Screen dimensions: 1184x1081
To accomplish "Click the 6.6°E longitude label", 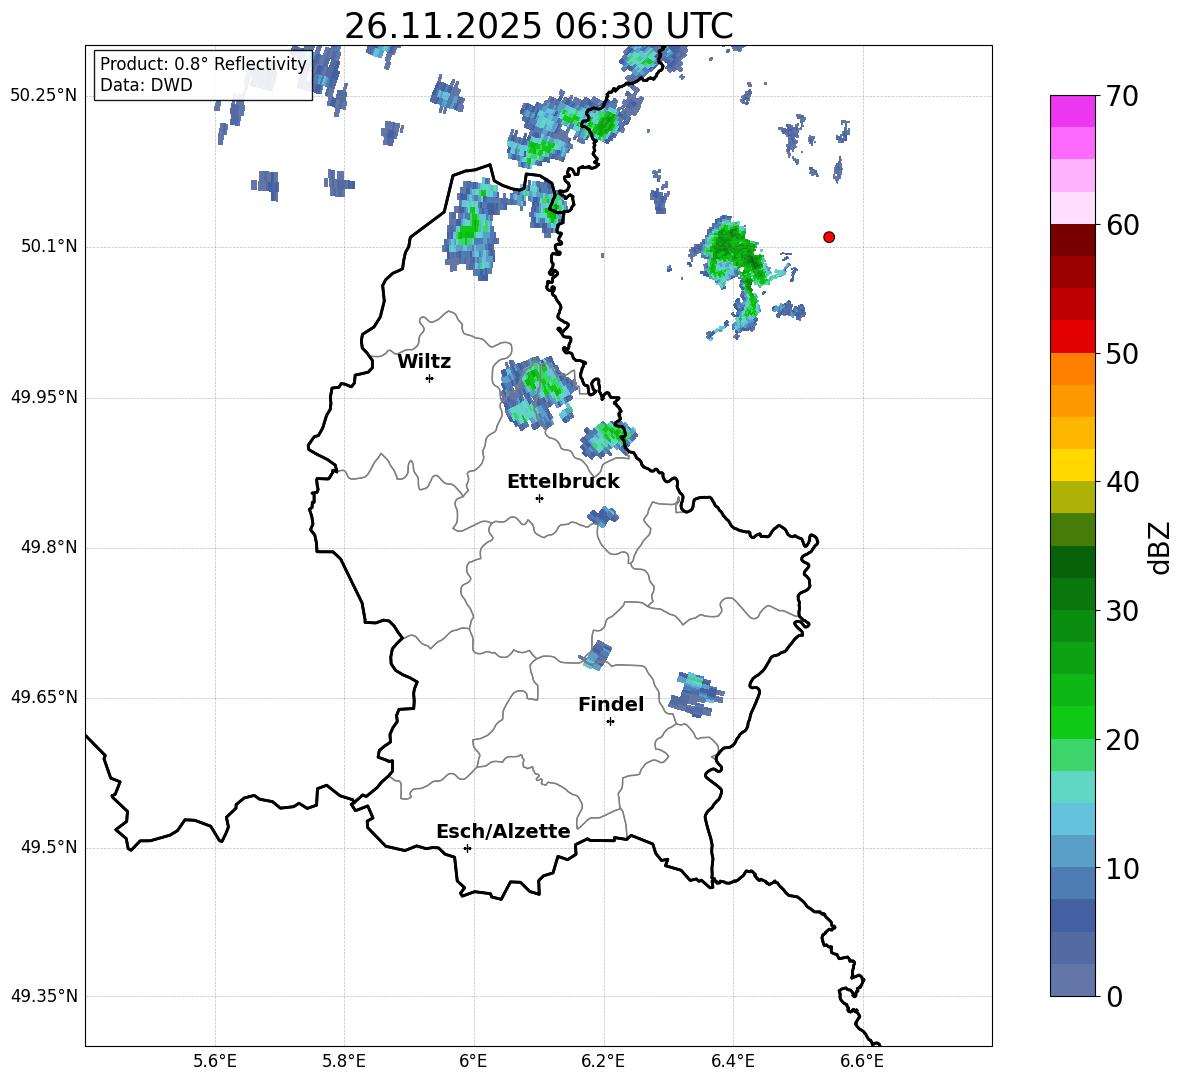I will coord(862,1061).
